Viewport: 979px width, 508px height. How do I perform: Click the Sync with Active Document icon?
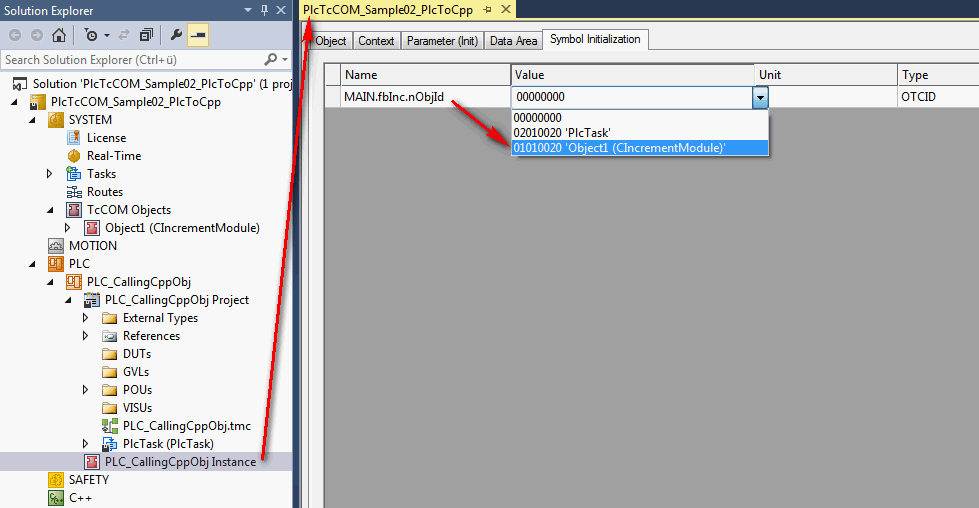[124, 36]
